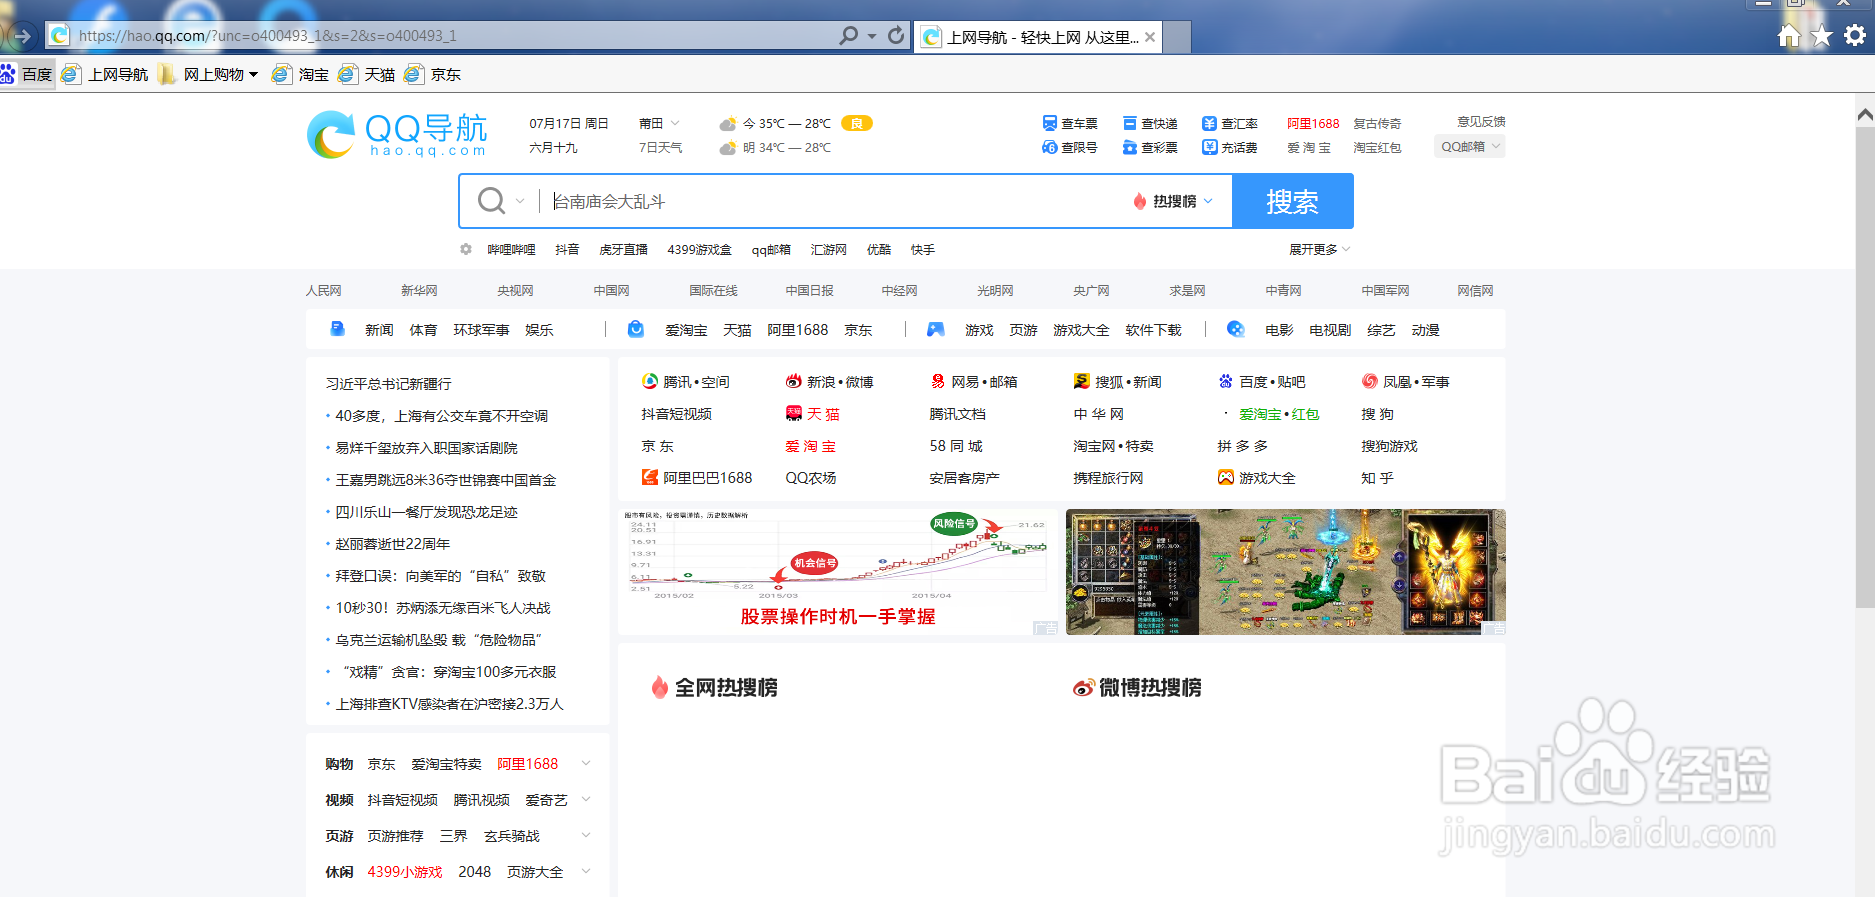Expand the 休闲 category row arrow
Image resolution: width=1875 pixels, height=897 pixels.
click(586, 871)
